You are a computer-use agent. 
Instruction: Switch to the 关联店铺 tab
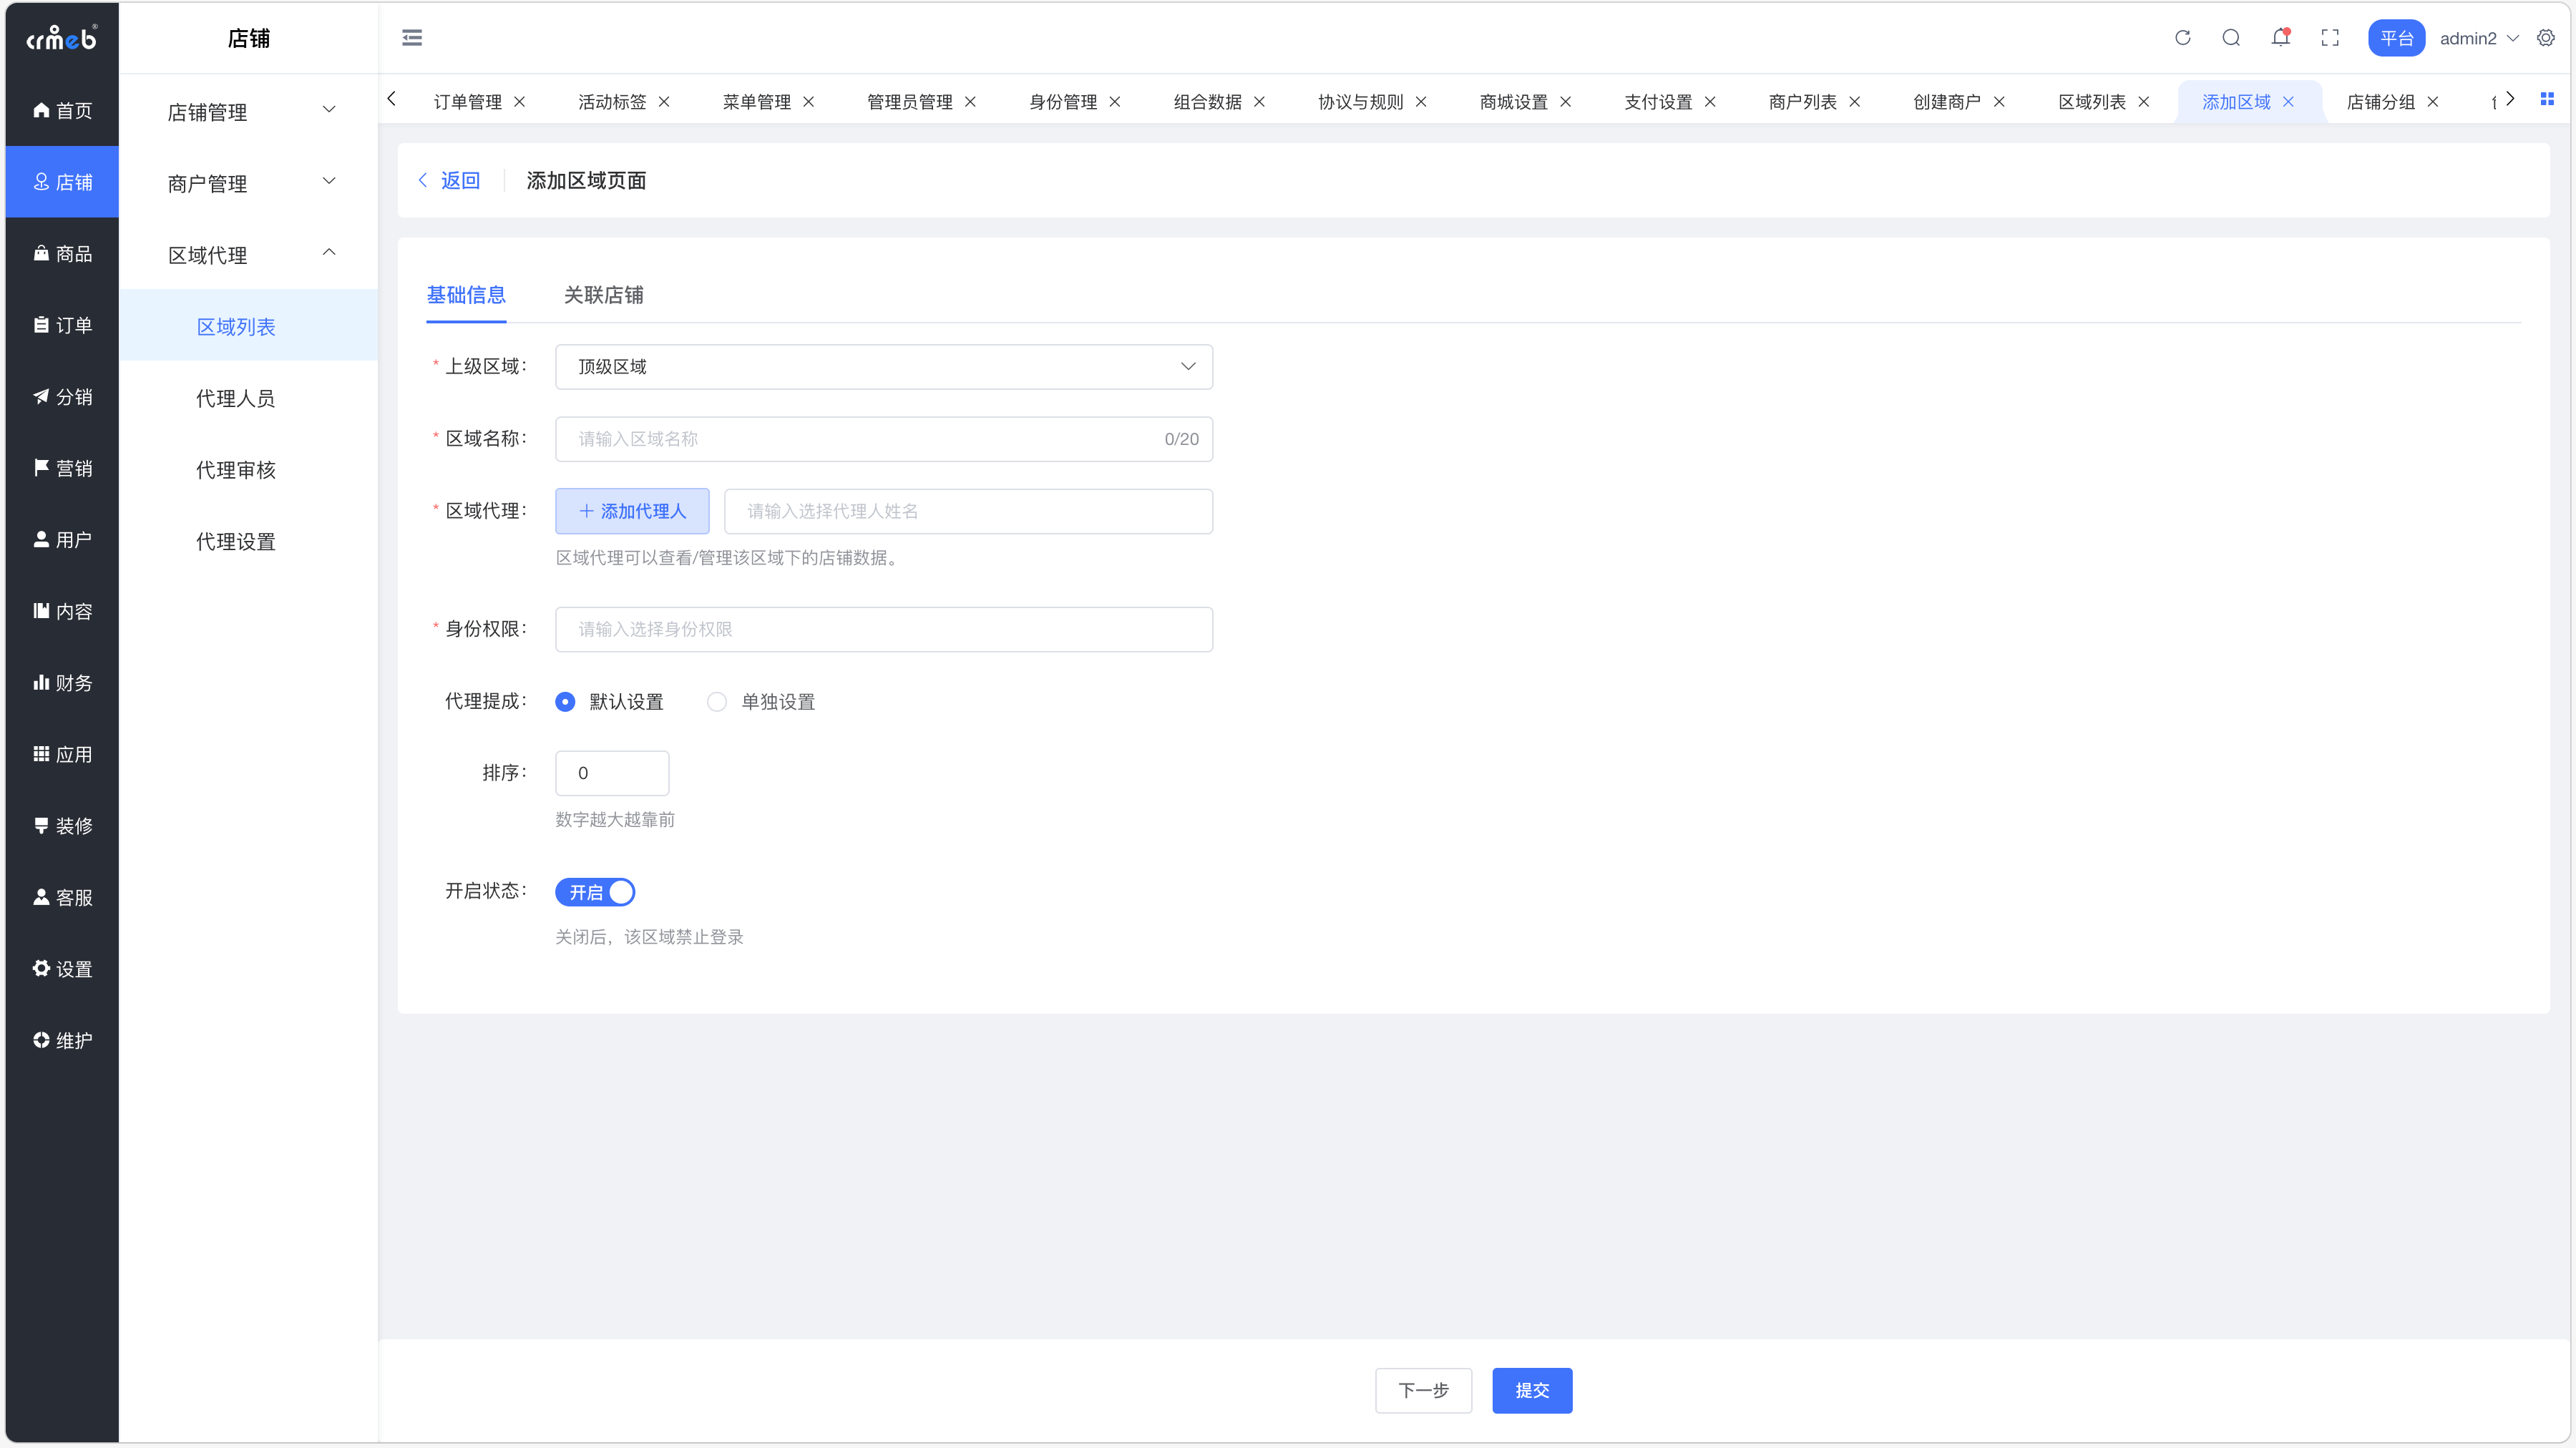point(603,295)
